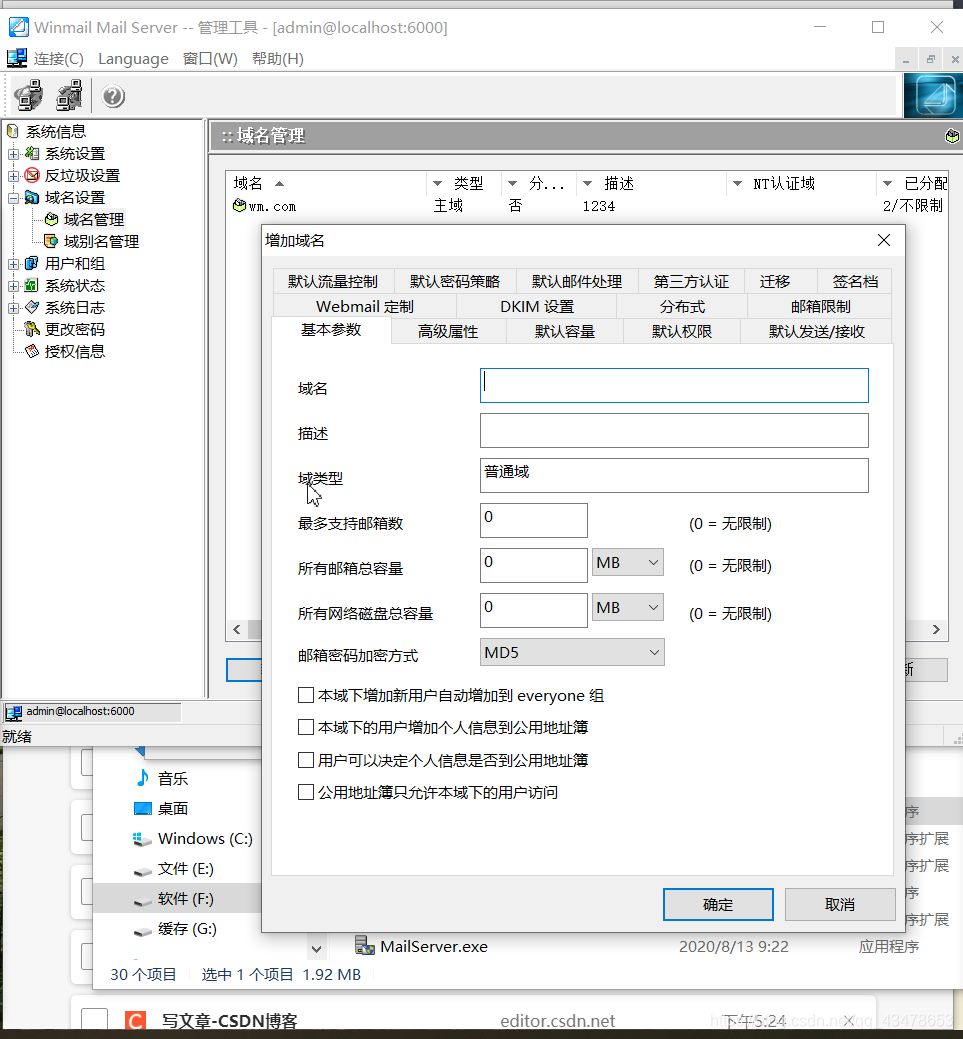The width and height of the screenshot is (963, 1039).
Task: Toggle checkbox beside 写文章-CSDN博客 entry
Action: coord(94,1020)
